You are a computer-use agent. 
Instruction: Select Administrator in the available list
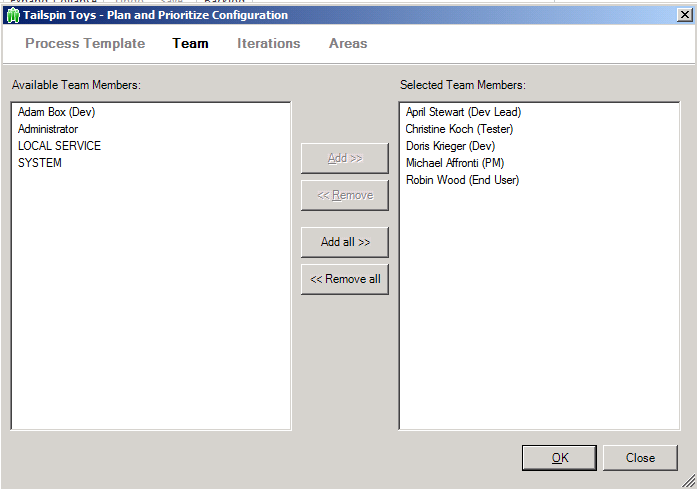tap(48, 129)
